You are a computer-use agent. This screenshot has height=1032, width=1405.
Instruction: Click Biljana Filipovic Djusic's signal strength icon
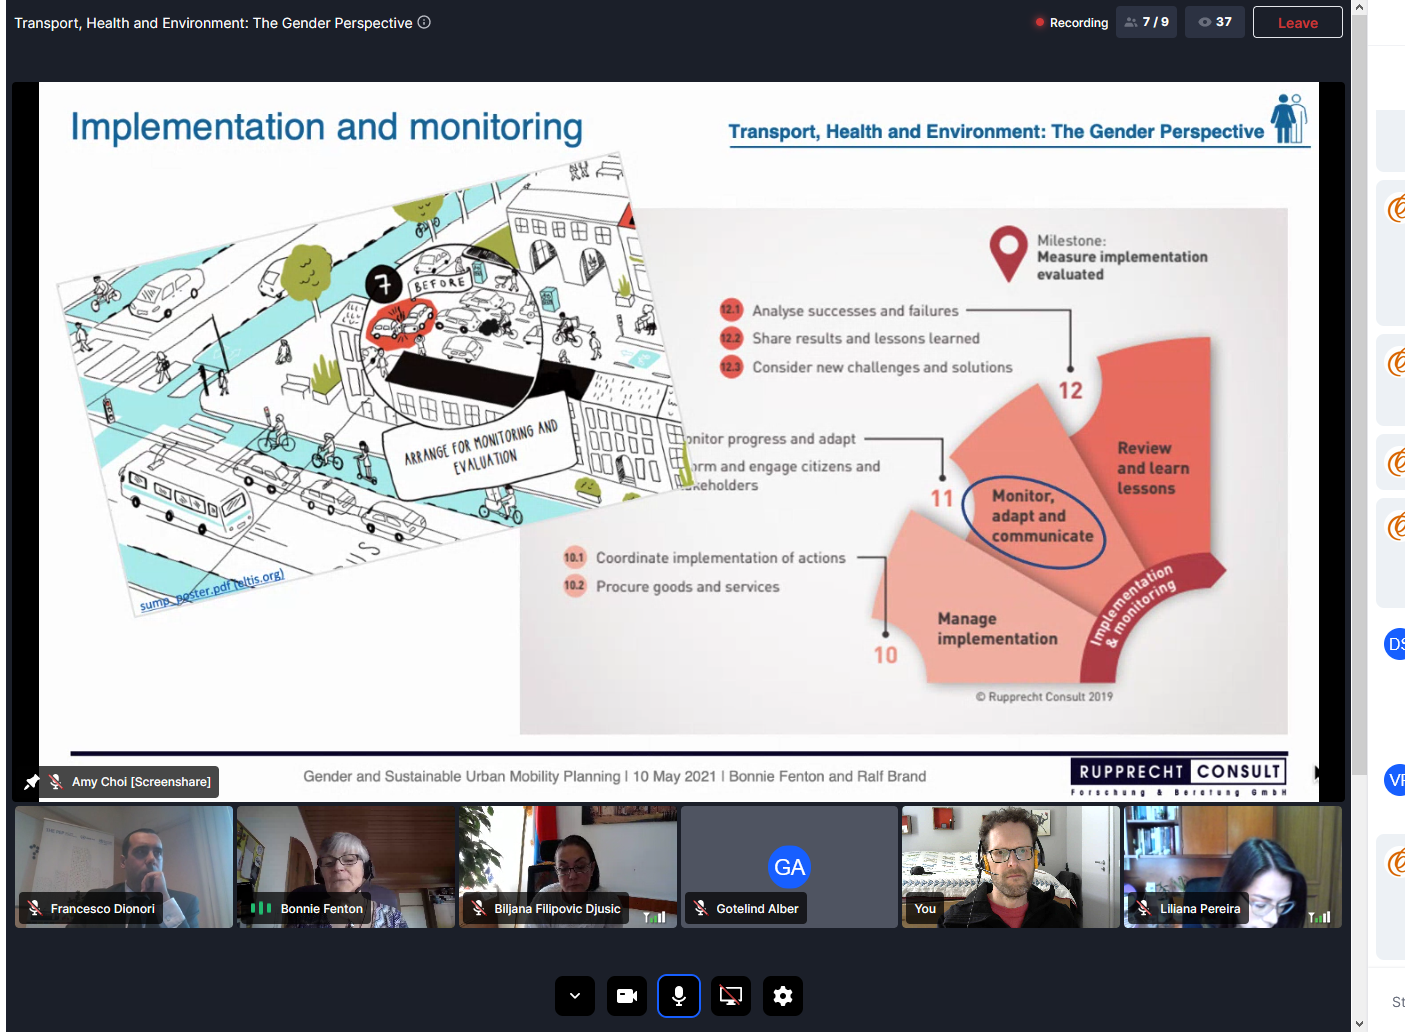tap(656, 916)
